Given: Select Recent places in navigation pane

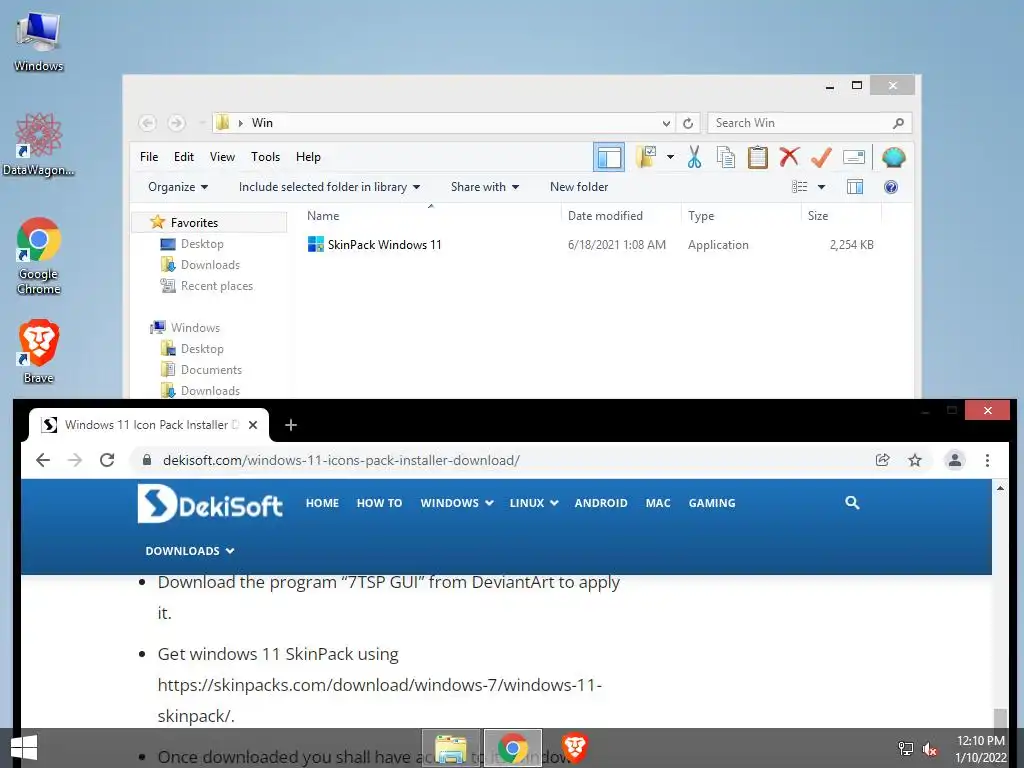Looking at the screenshot, I should click(x=207, y=286).
